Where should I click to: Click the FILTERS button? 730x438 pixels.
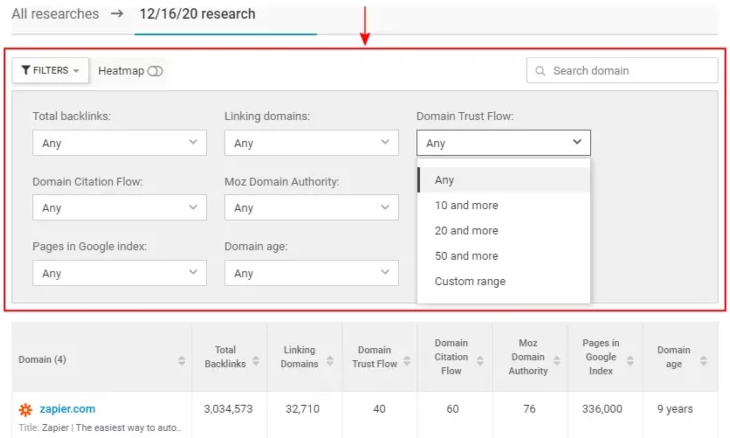50,71
